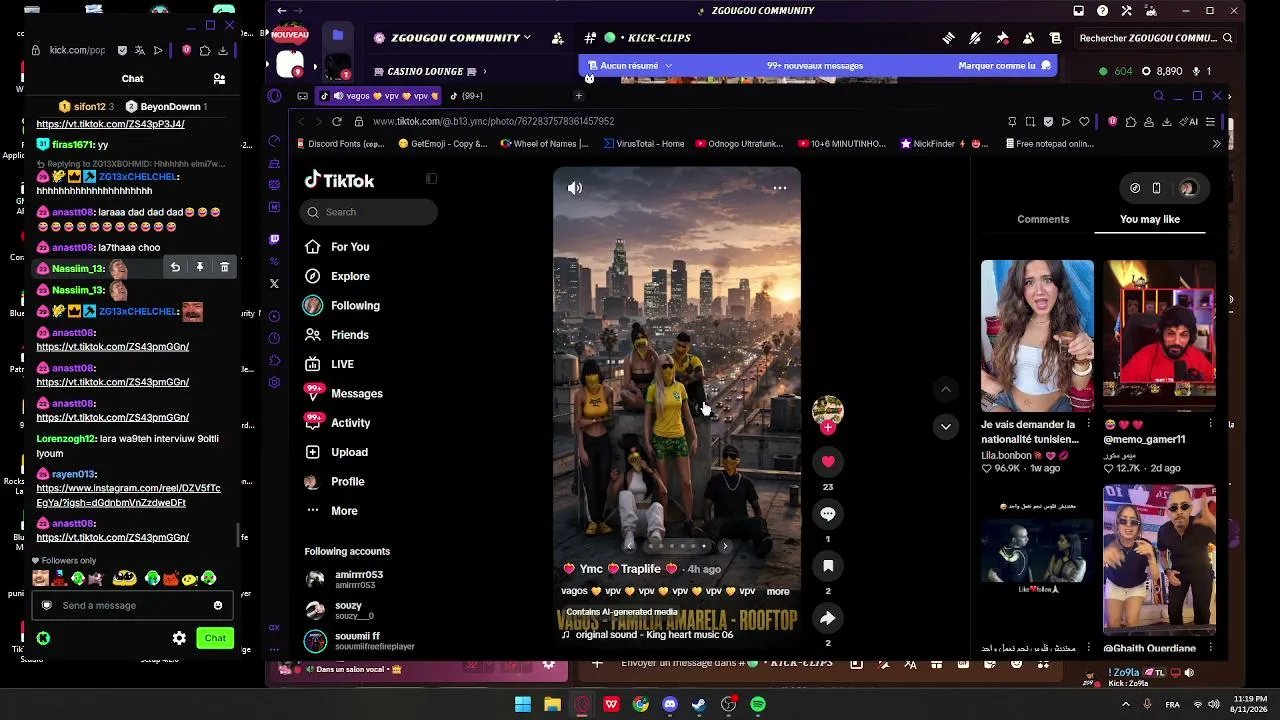
Task: Reload the TikTok page in the browser
Action: [337, 122]
